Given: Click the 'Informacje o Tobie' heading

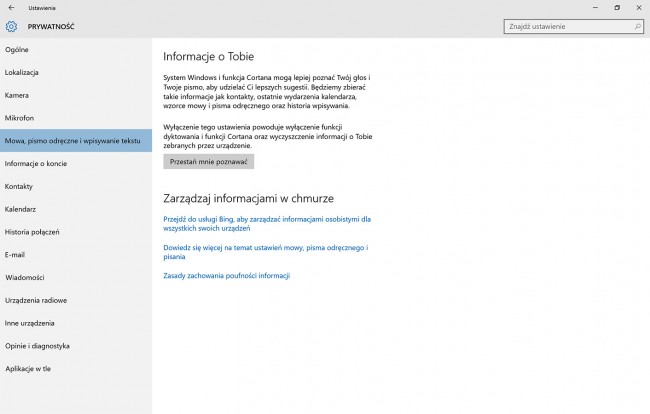Looking at the screenshot, I should 209,56.
